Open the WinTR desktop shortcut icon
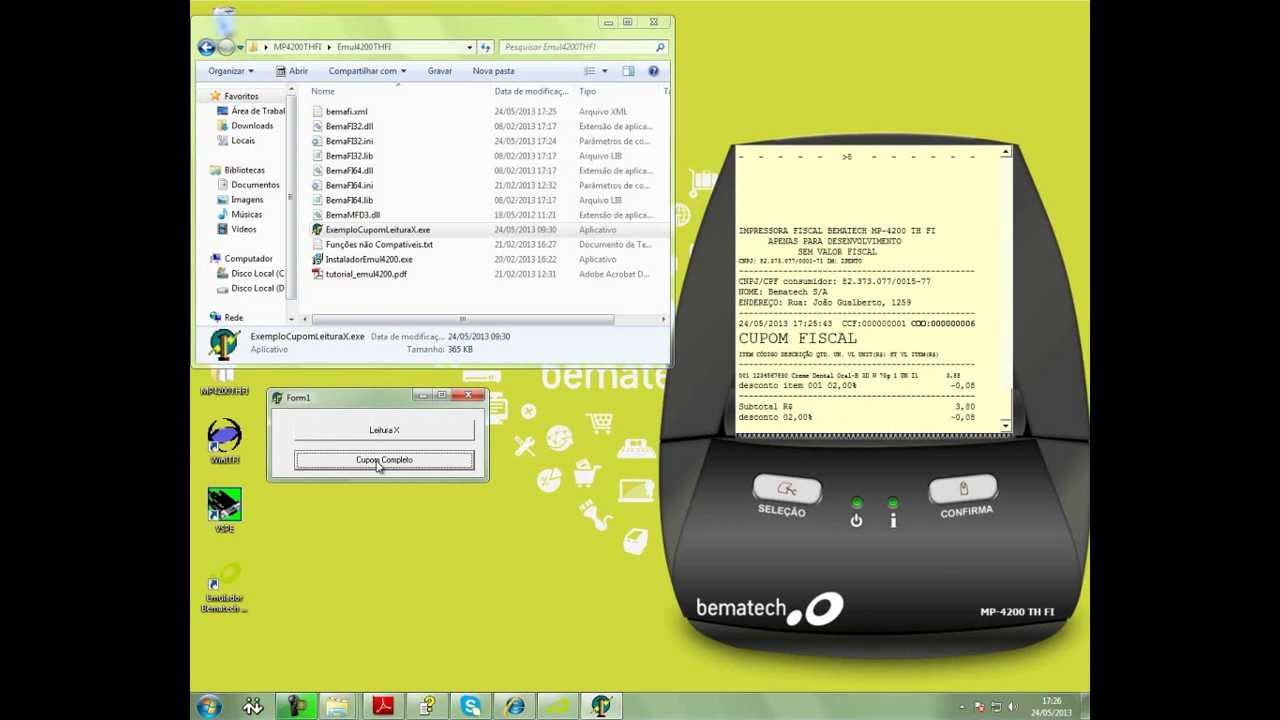Viewport: 1280px width, 720px height. (224, 442)
